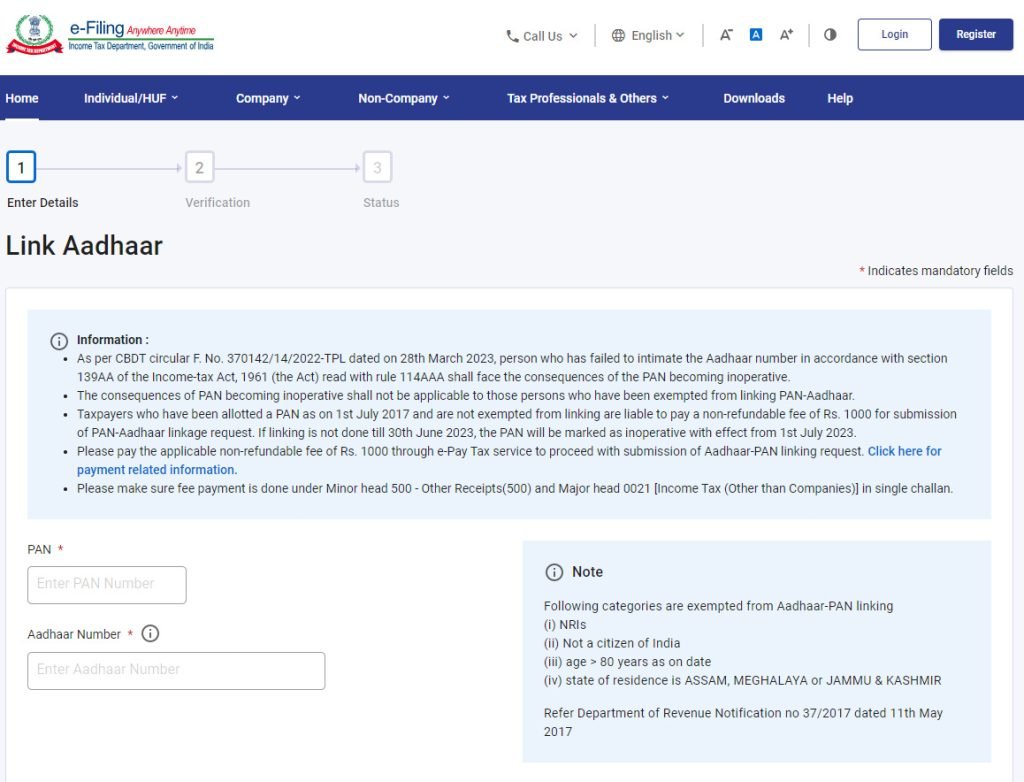Select step 3 Status
The width and height of the screenshot is (1024, 782).
tap(377, 167)
